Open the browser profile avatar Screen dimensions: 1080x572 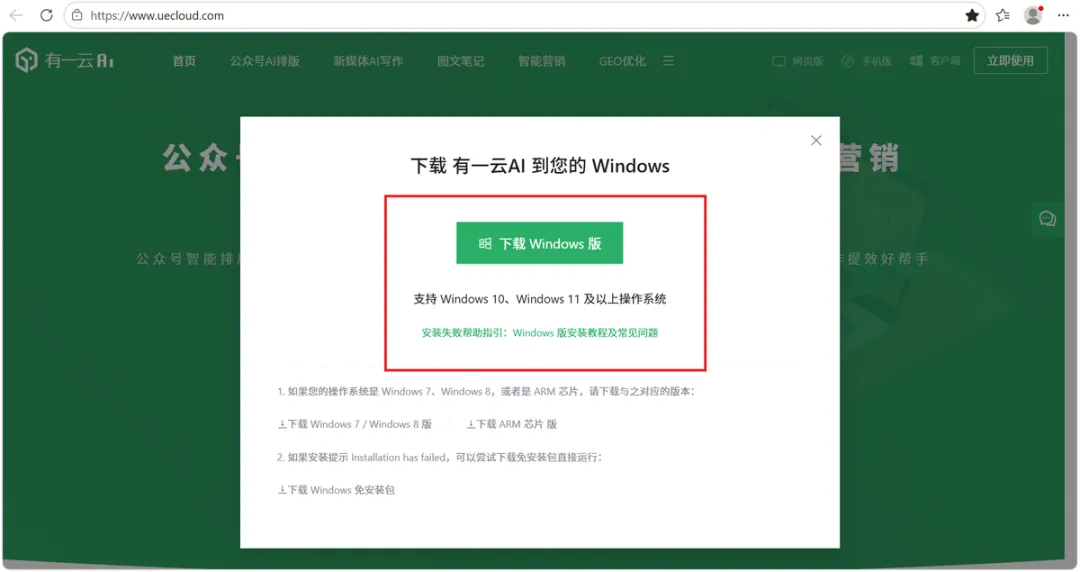point(1032,15)
